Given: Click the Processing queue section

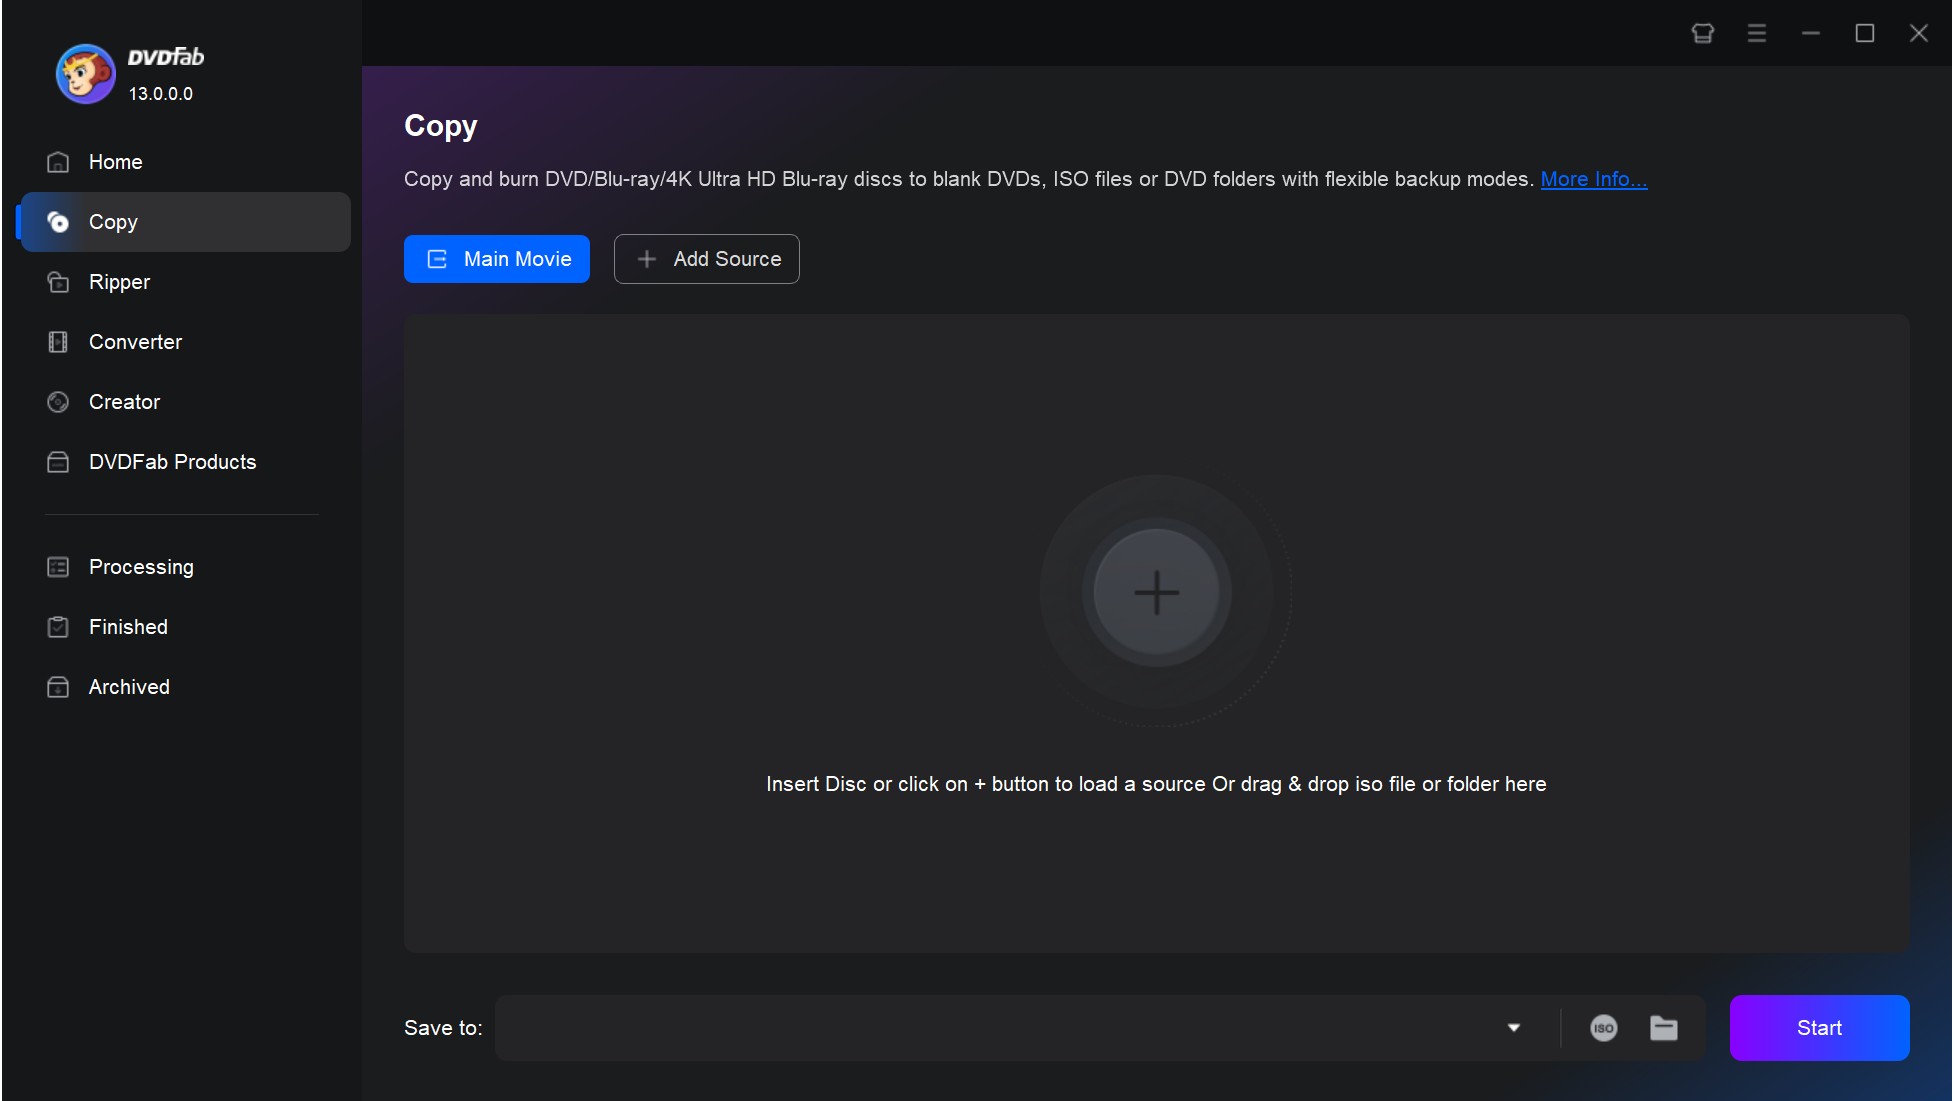Looking at the screenshot, I should pyautogui.click(x=141, y=565).
